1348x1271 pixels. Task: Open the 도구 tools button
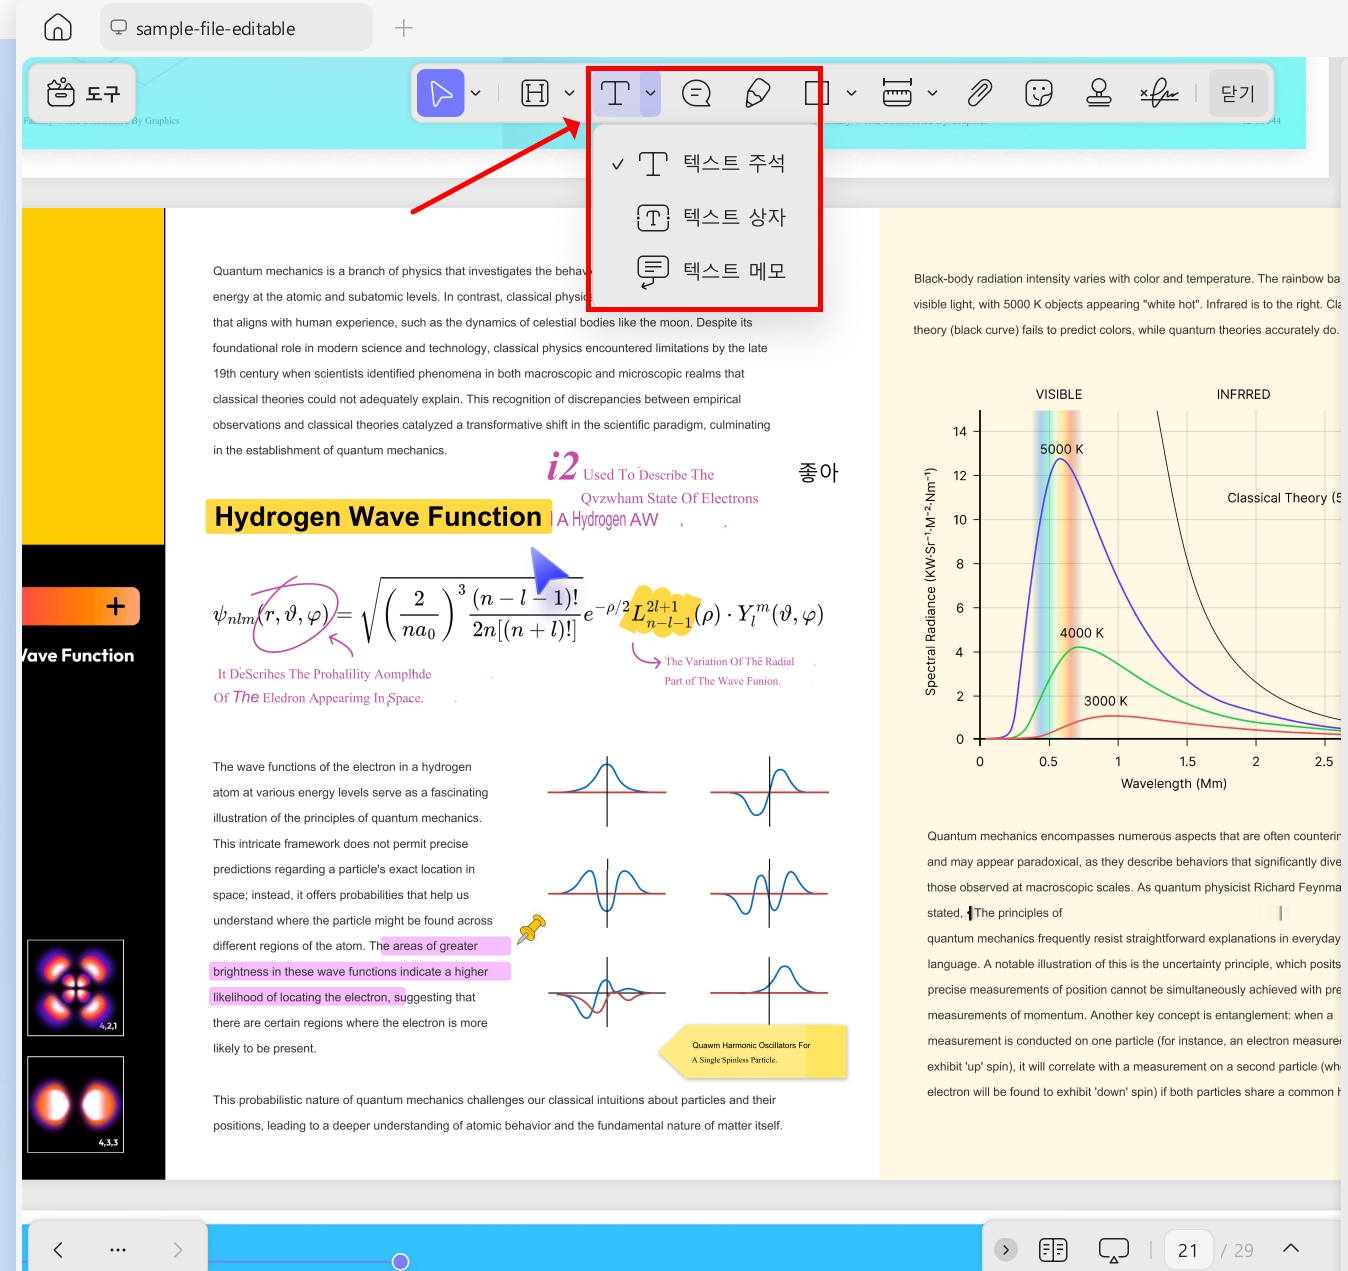(83, 93)
